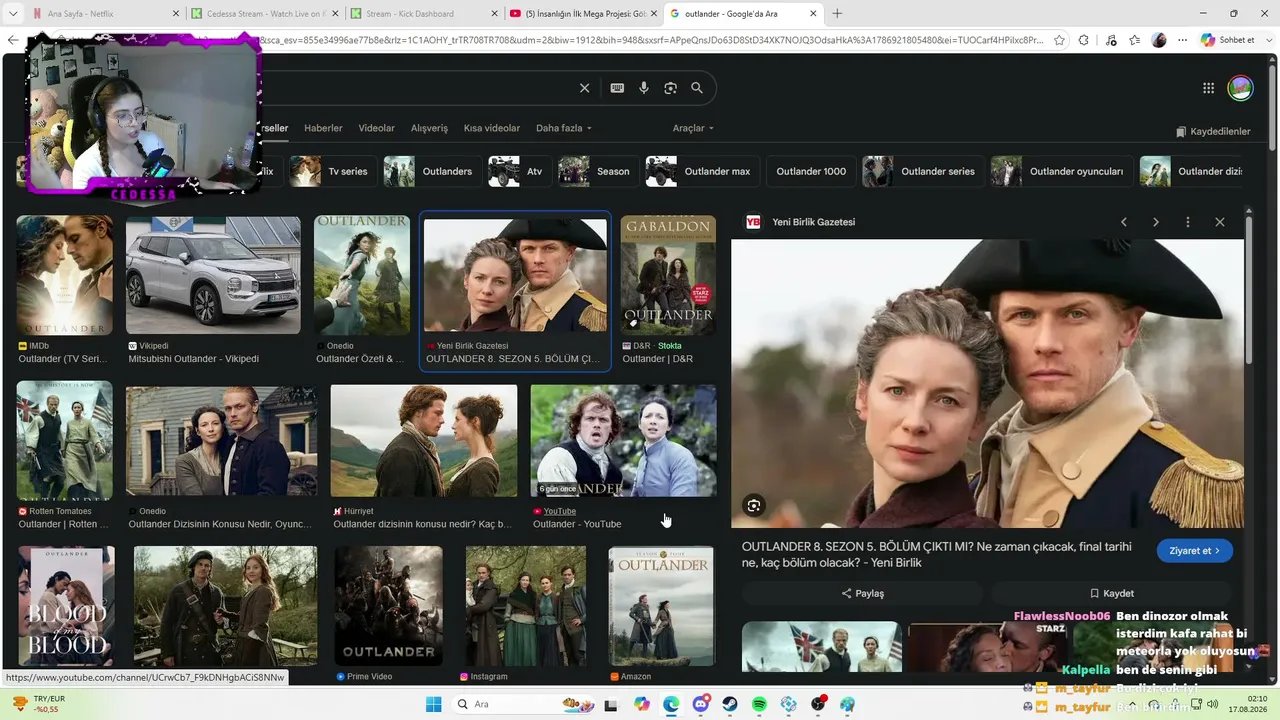1280x720 pixels.
Task: Switch to Ana Sayfa - Netflix tab
Action: (96, 14)
